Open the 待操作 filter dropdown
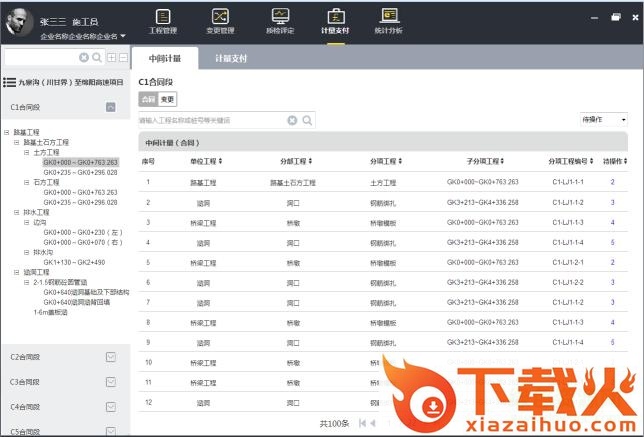644x437 pixels. (x=604, y=119)
